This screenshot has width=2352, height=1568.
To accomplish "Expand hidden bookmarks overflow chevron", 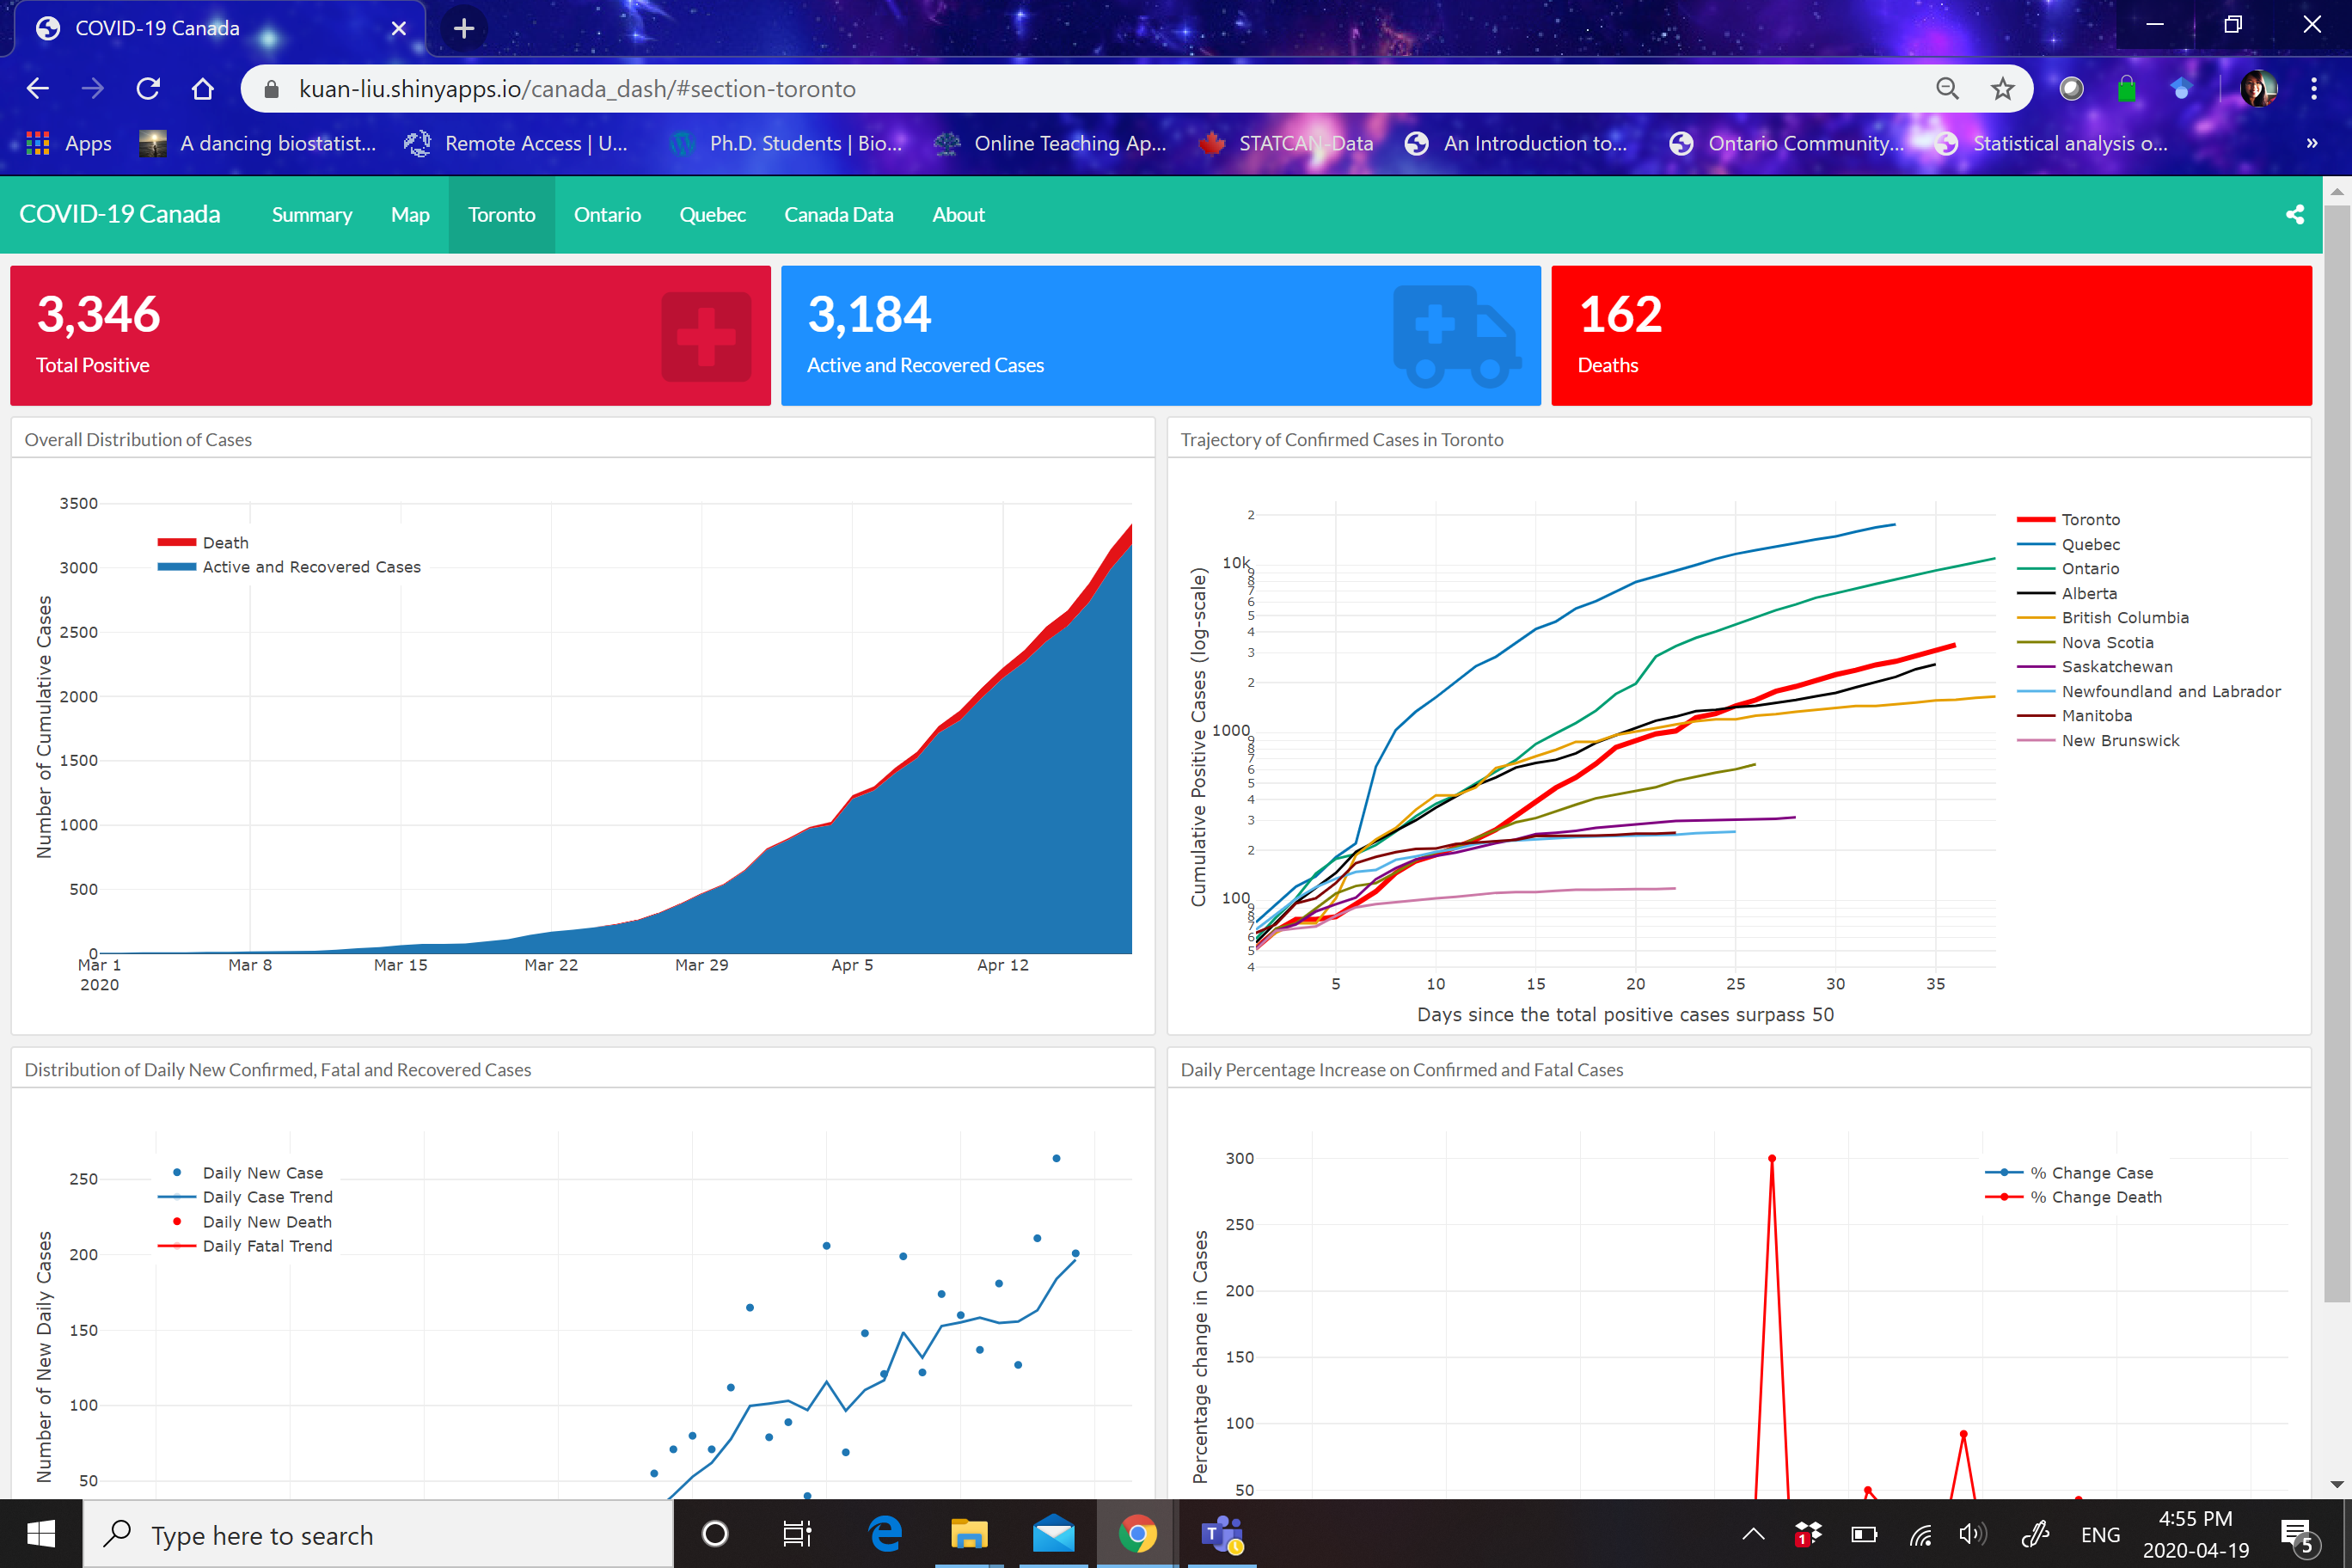I will [2311, 143].
